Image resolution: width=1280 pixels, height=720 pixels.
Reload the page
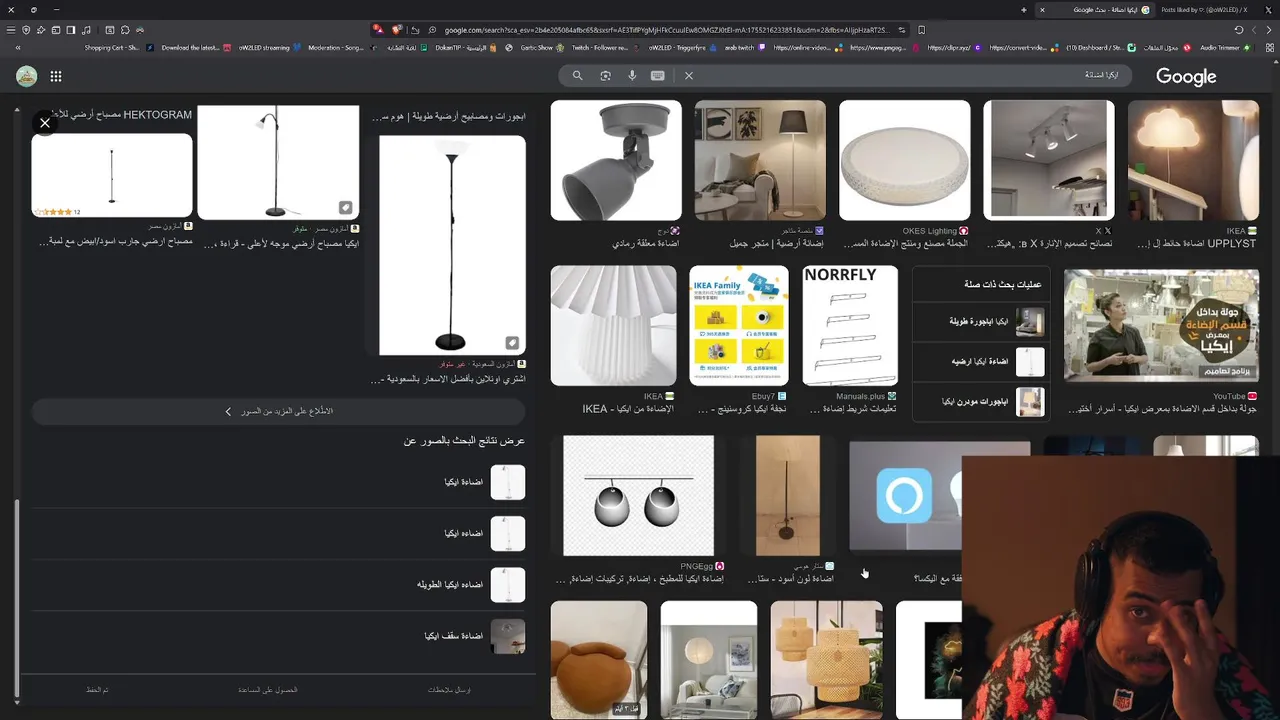point(1238,30)
